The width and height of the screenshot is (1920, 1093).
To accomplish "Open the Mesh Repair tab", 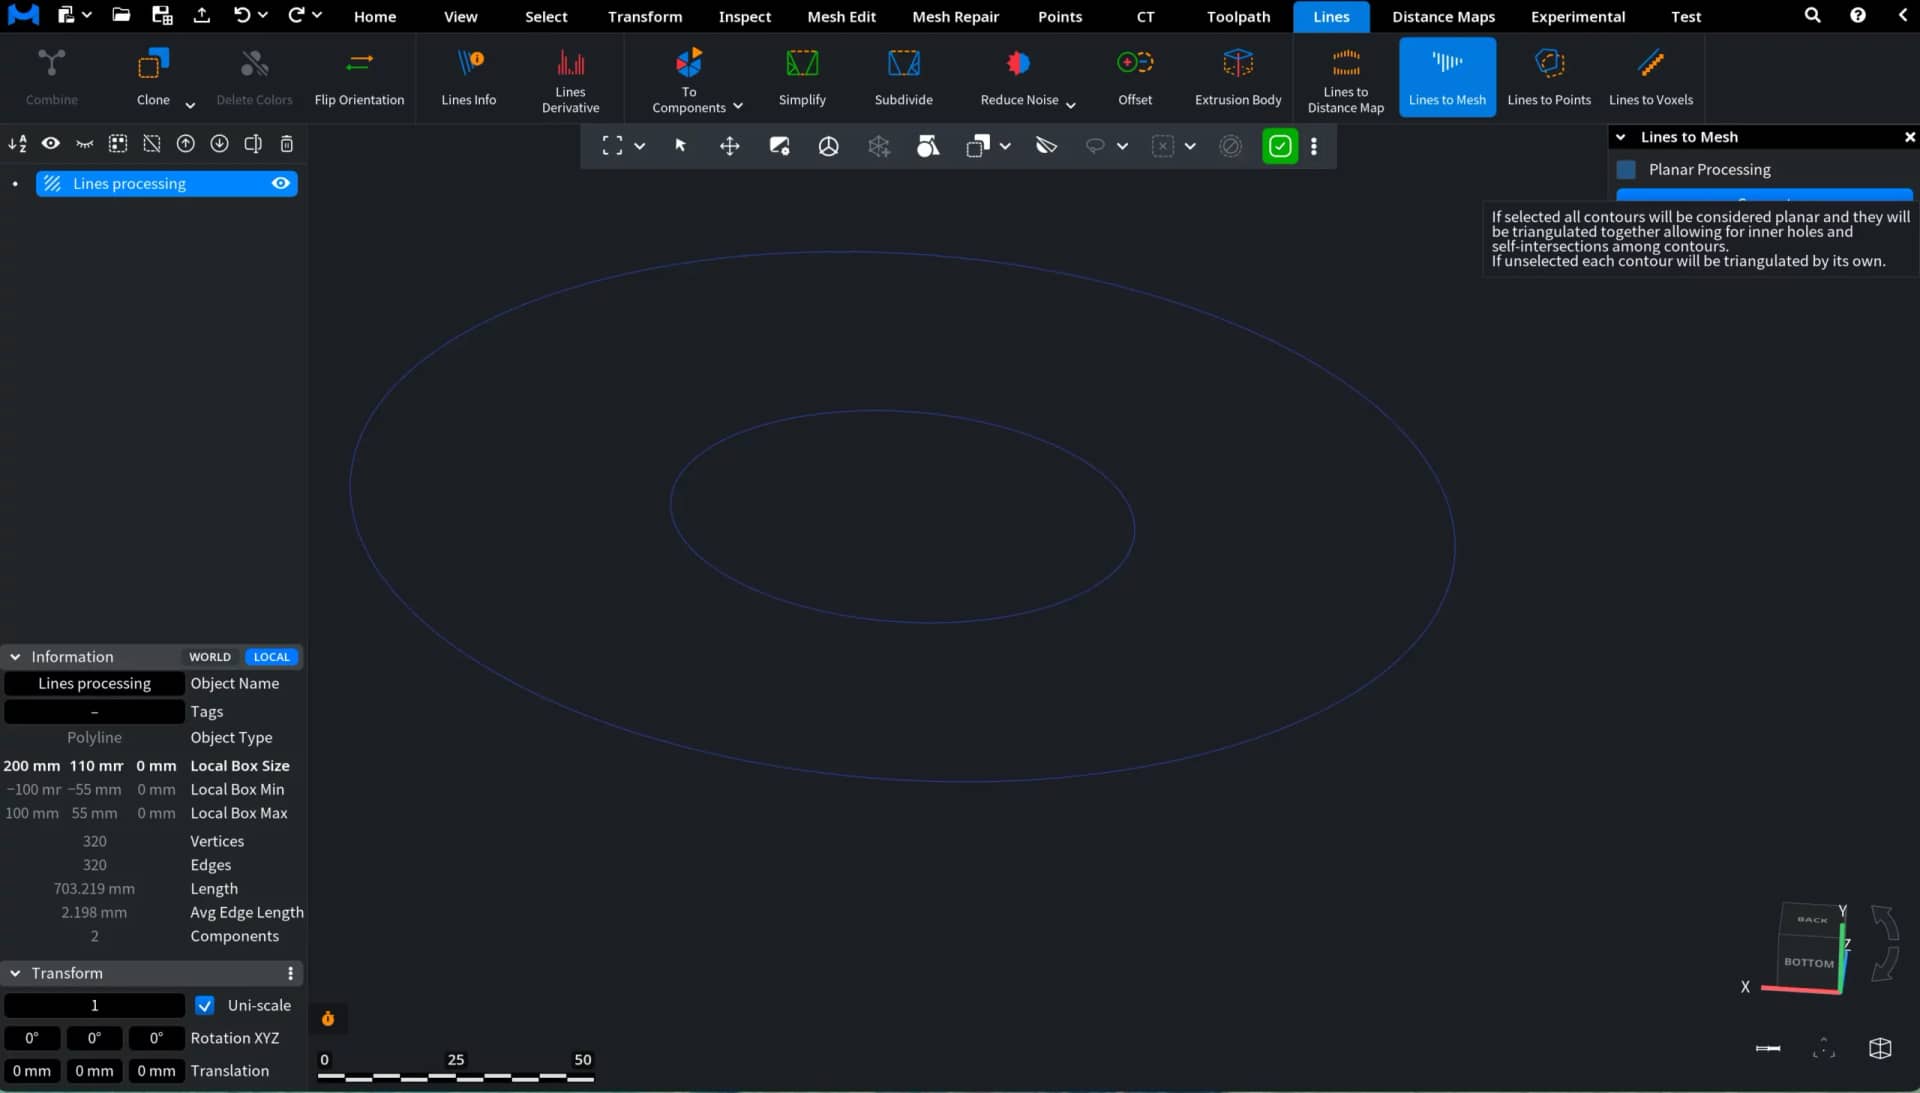I will [x=955, y=16].
